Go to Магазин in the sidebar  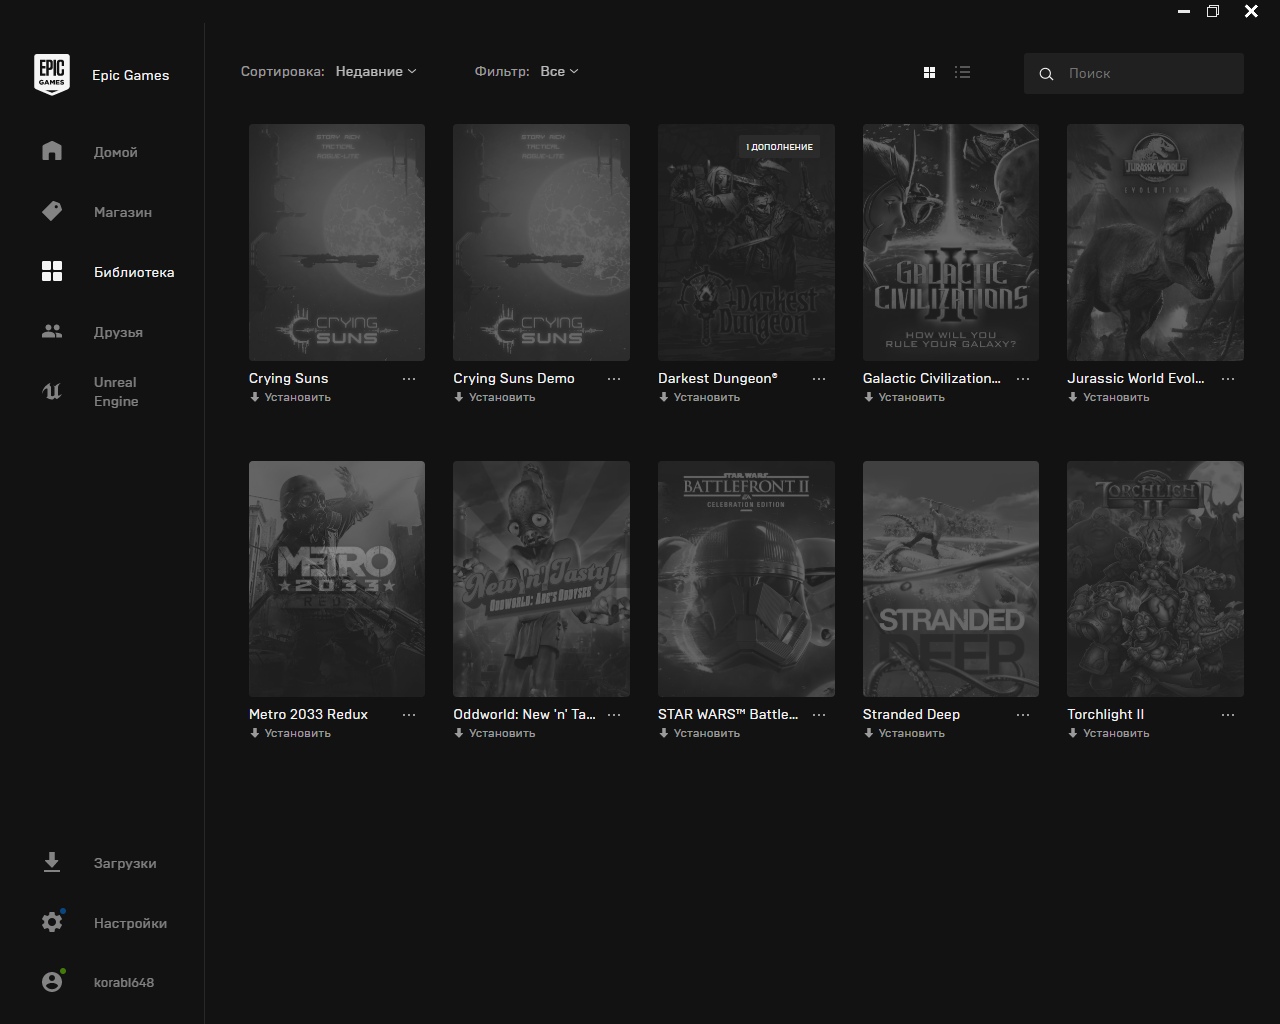point(123,212)
